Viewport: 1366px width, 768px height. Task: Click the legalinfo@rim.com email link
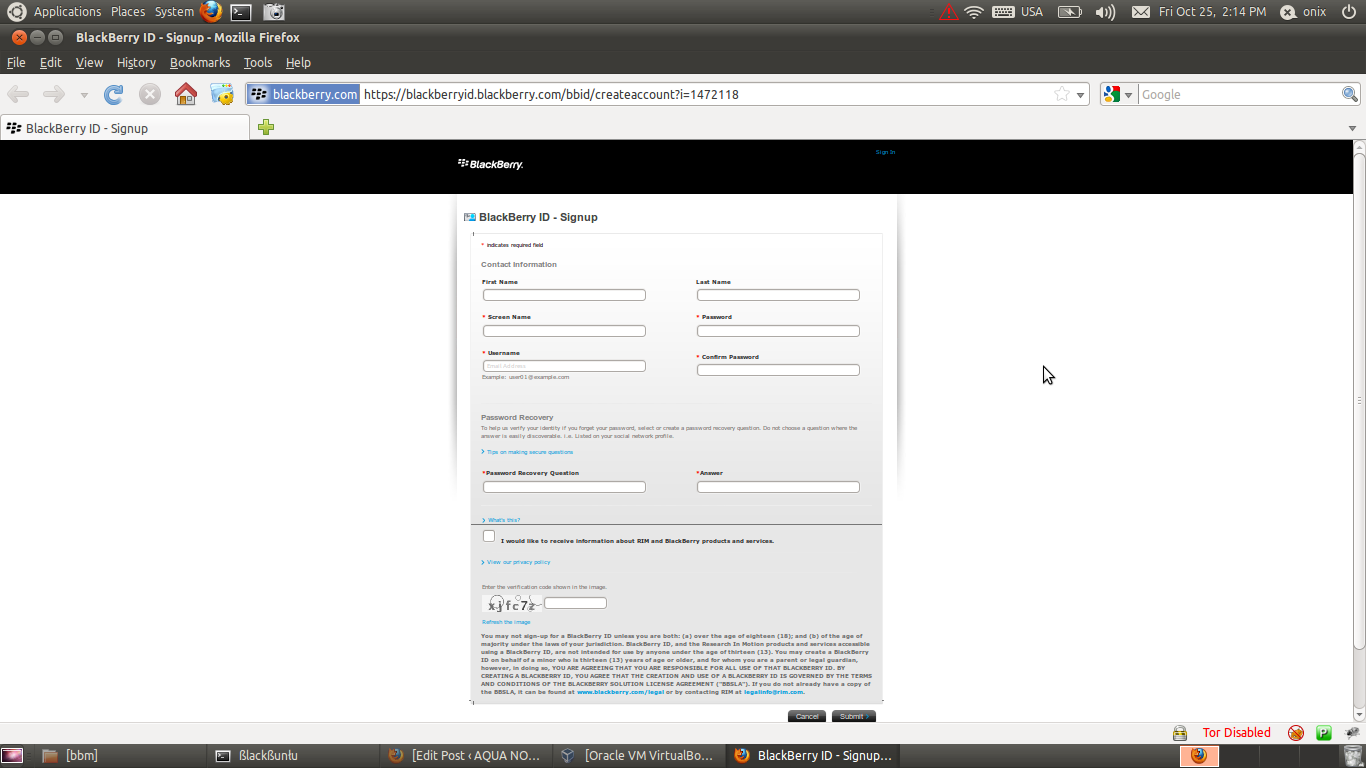(x=774, y=691)
